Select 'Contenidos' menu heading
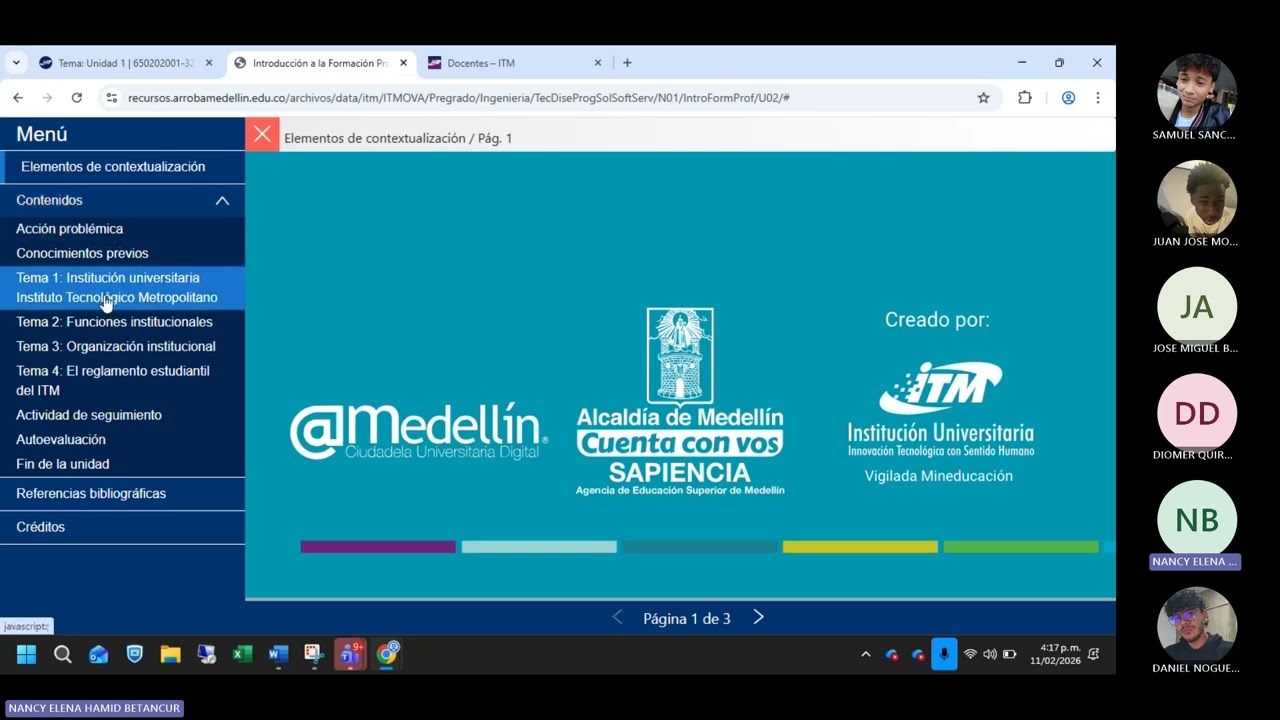Image resolution: width=1280 pixels, height=720 pixels. (49, 200)
